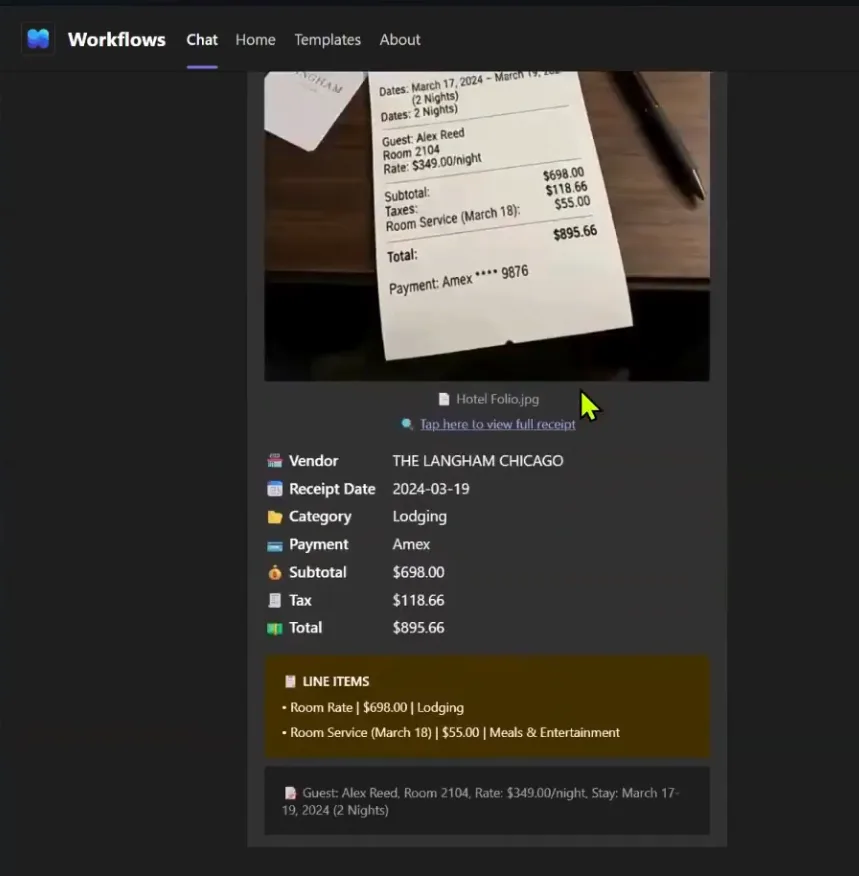Click the guest notes page icon
This screenshot has height=876, width=859.
click(290, 793)
